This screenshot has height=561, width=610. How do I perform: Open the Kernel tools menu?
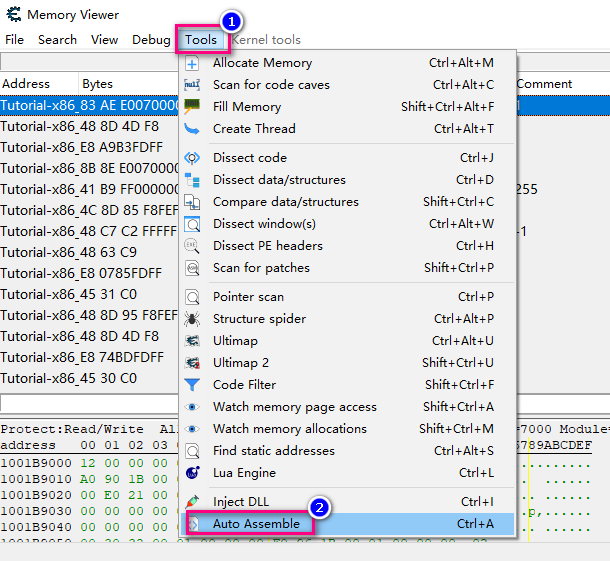tap(266, 40)
